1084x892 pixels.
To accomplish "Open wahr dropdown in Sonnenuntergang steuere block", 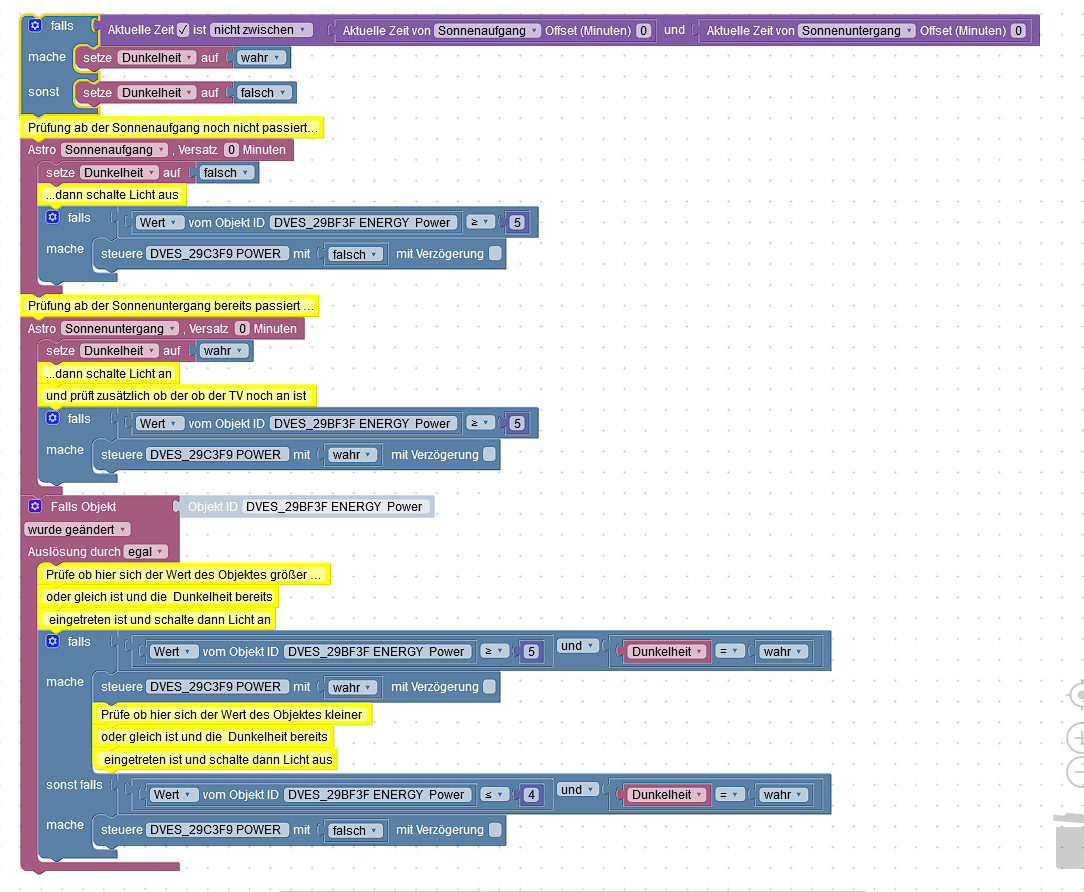I will 353,455.
